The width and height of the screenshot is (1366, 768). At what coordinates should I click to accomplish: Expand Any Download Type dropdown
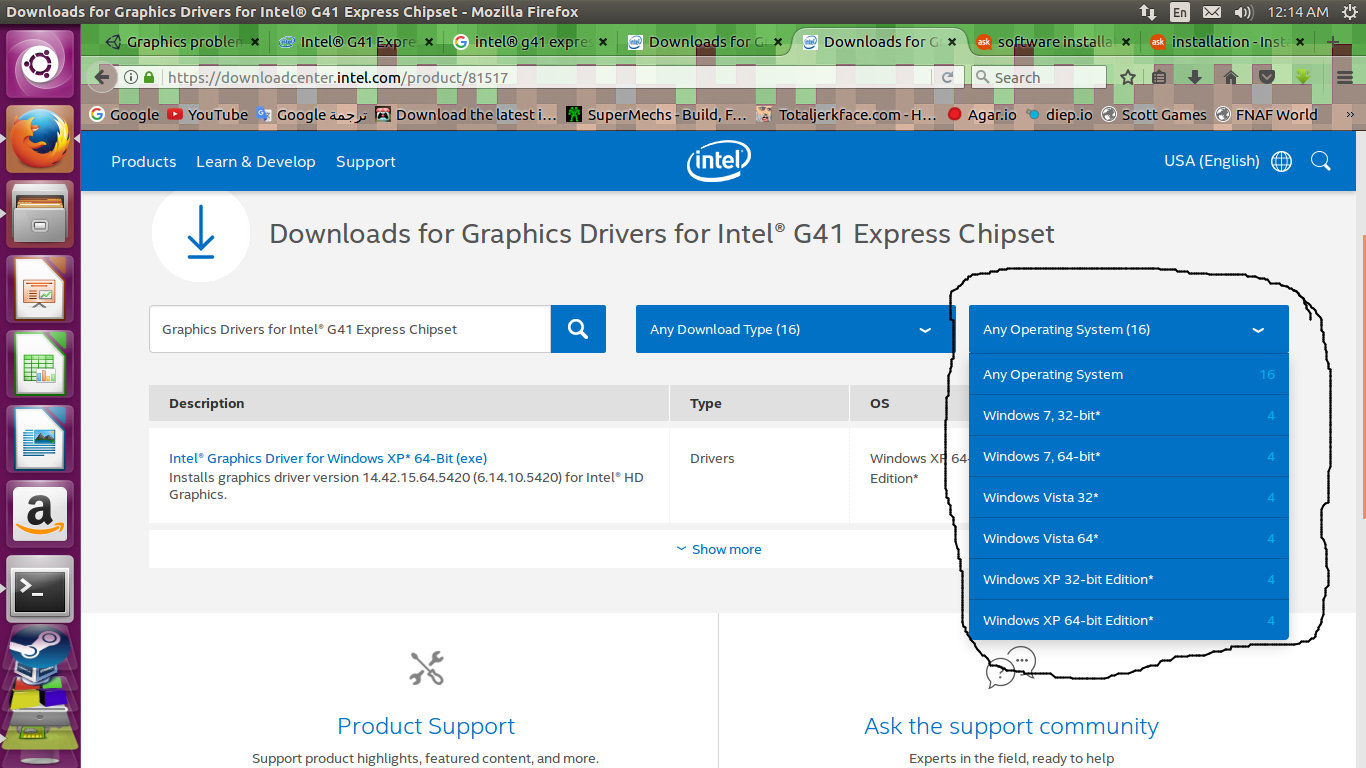point(795,329)
